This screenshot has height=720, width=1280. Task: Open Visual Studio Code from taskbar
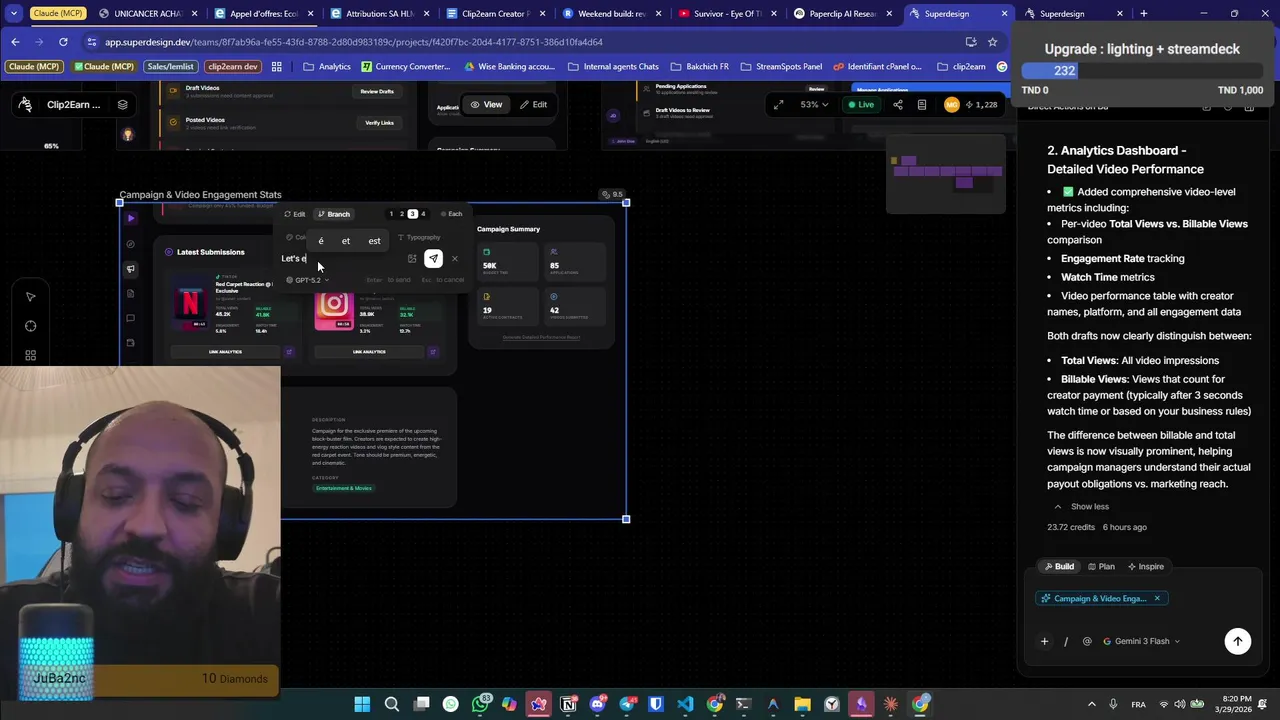coord(685,704)
